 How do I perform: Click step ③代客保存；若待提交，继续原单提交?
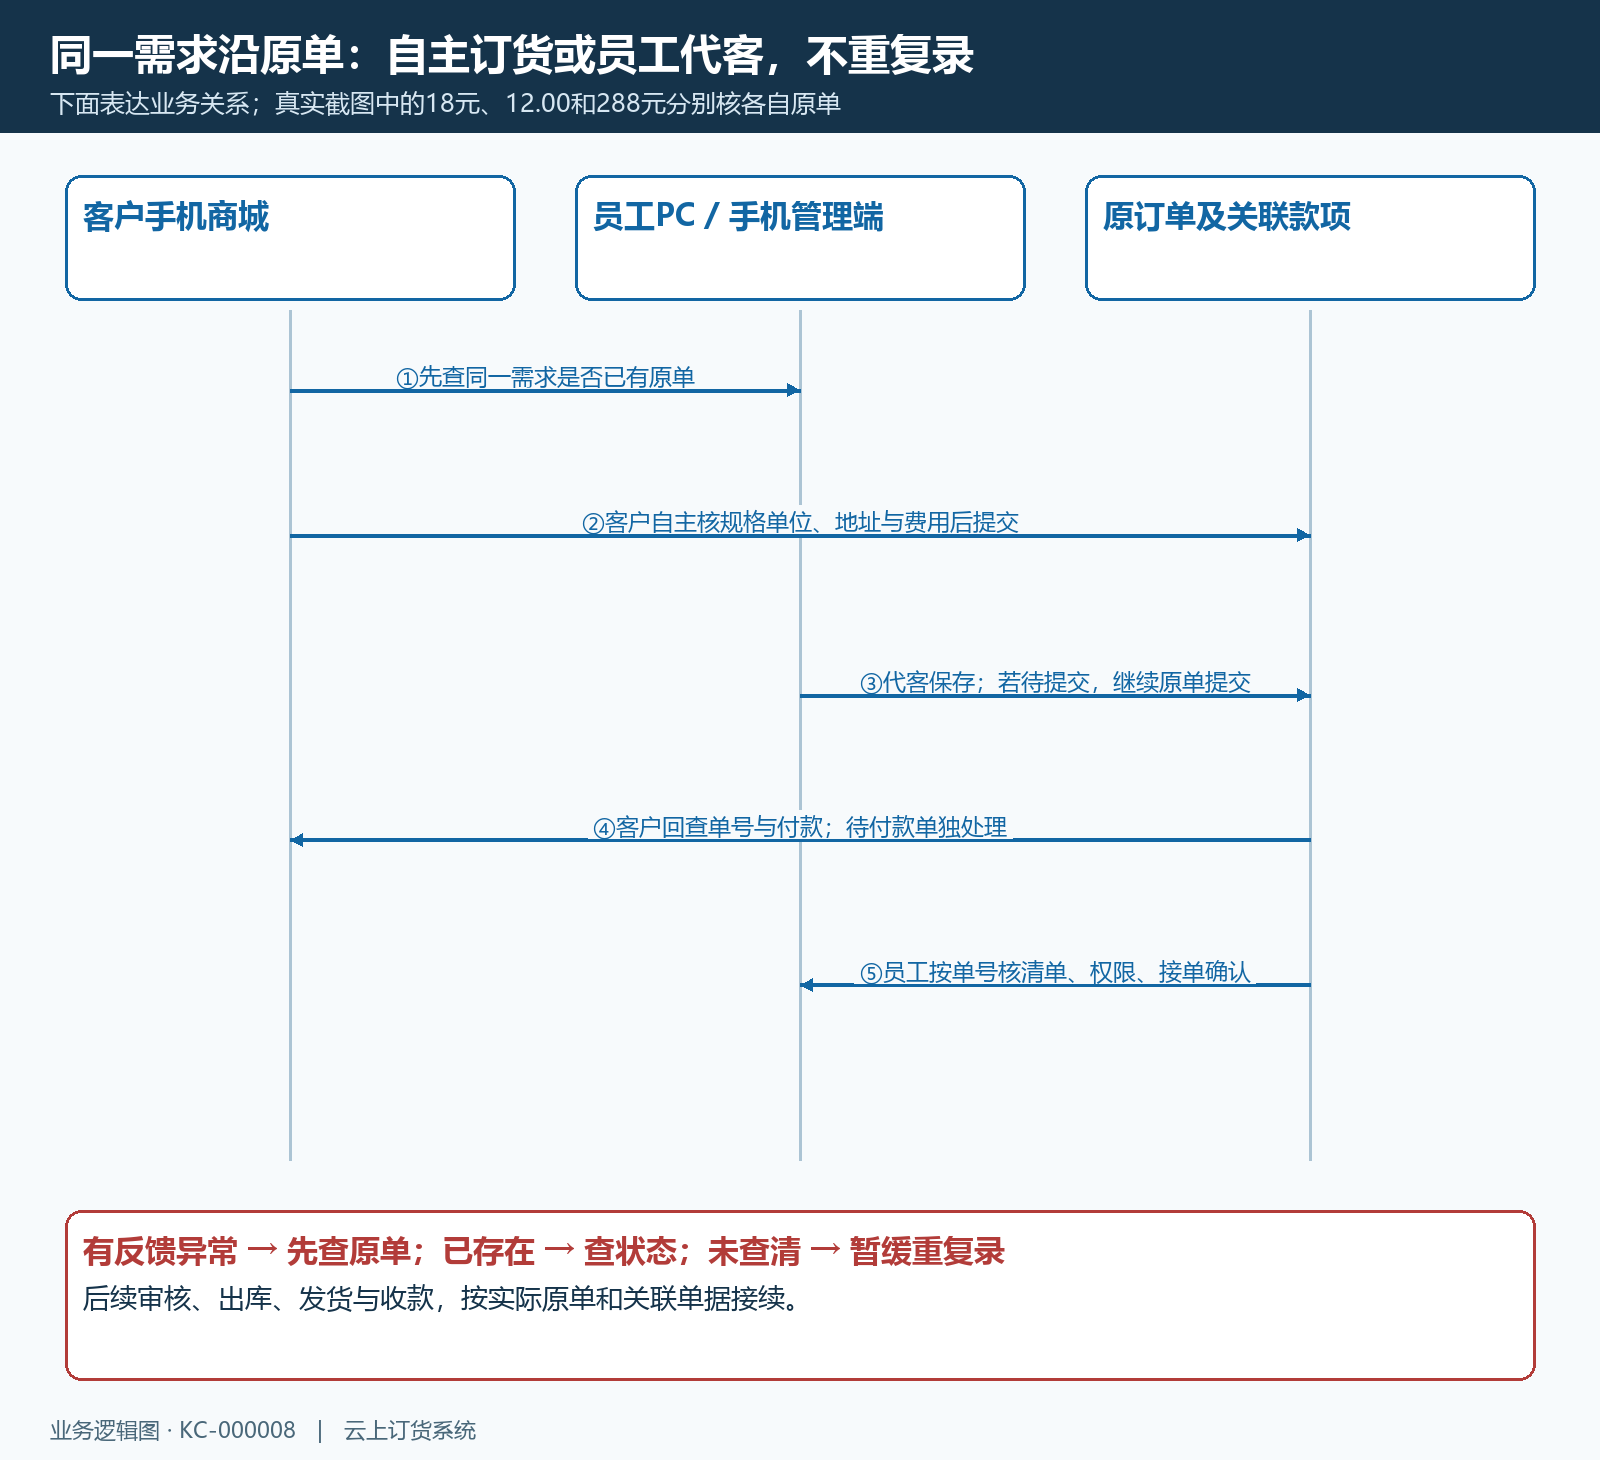pyautogui.click(x=1055, y=683)
